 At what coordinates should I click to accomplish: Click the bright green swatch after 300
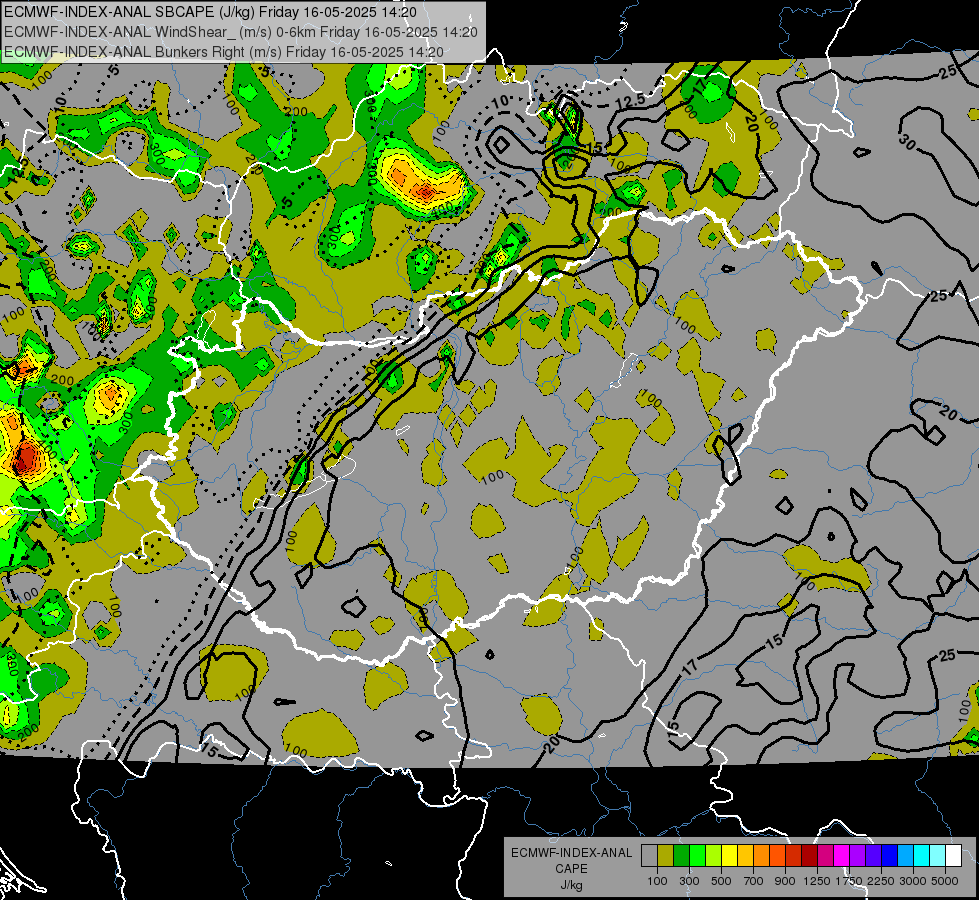click(697, 855)
